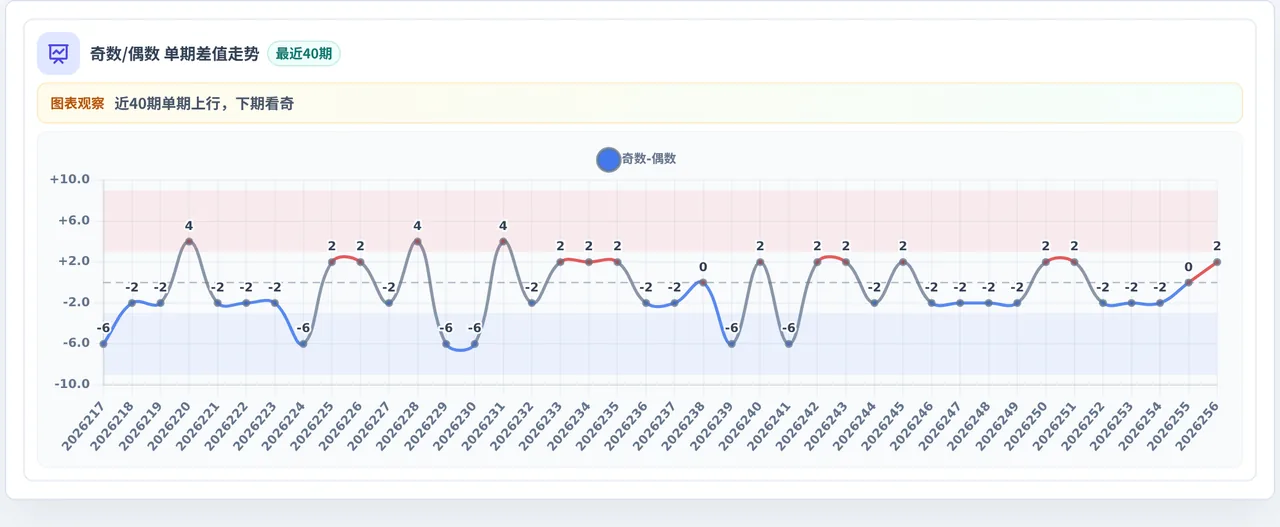
Task: Click the observation text 近40期单期上行，下期看奇
Action: pyautogui.click(x=204, y=103)
